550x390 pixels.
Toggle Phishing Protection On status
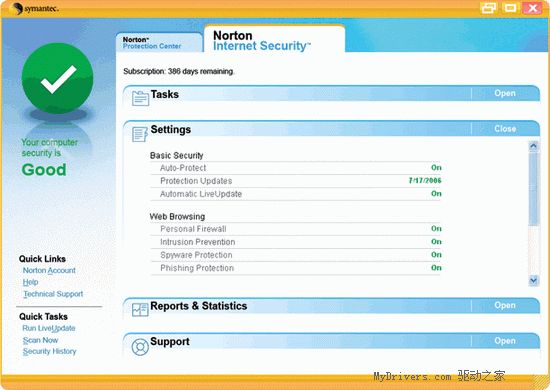pyautogui.click(x=436, y=268)
